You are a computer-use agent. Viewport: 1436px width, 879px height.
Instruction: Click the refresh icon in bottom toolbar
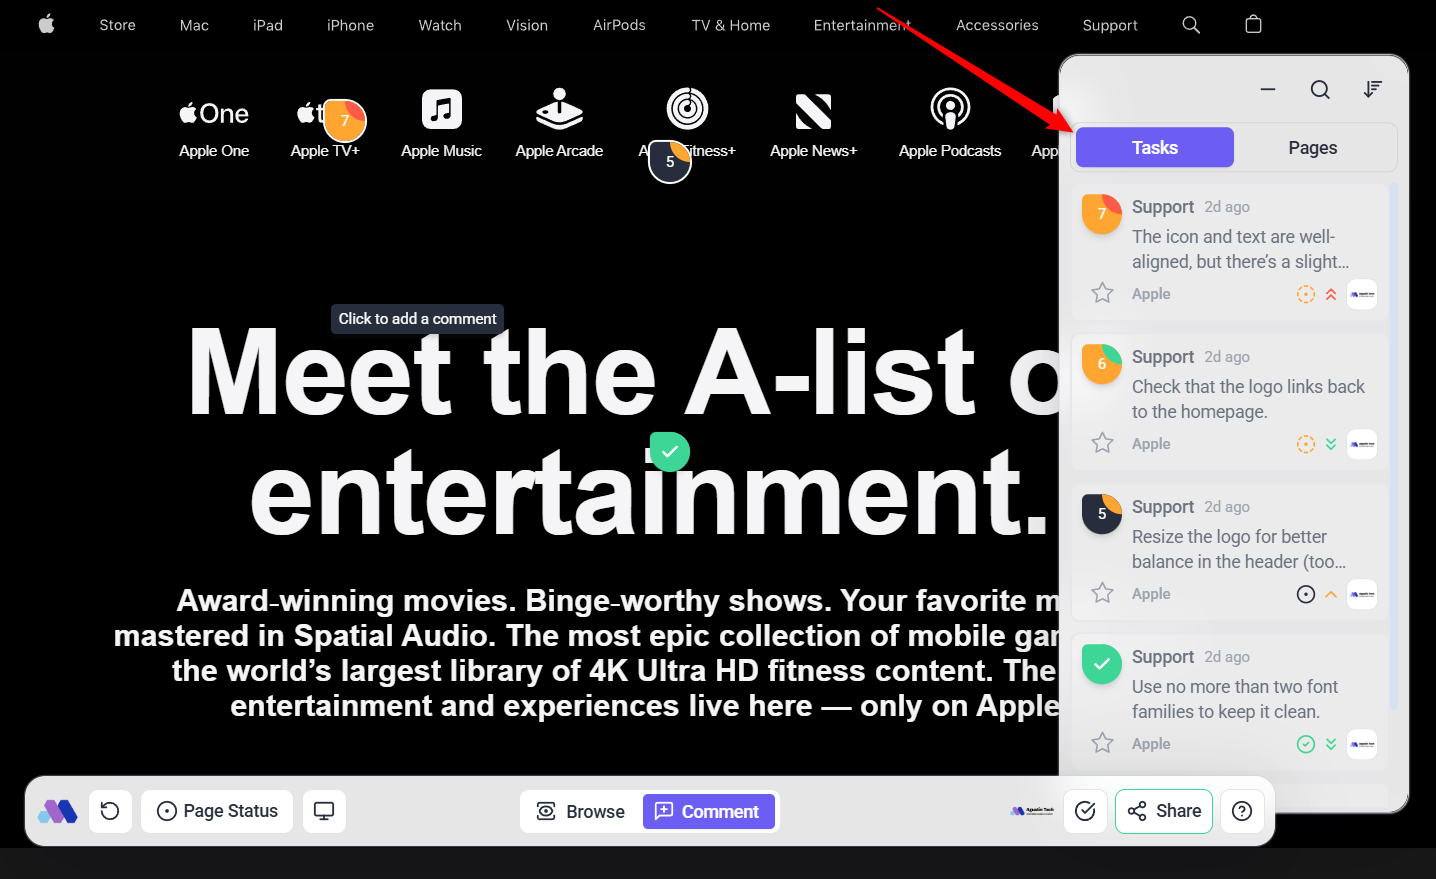pyautogui.click(x=110, y=811)
